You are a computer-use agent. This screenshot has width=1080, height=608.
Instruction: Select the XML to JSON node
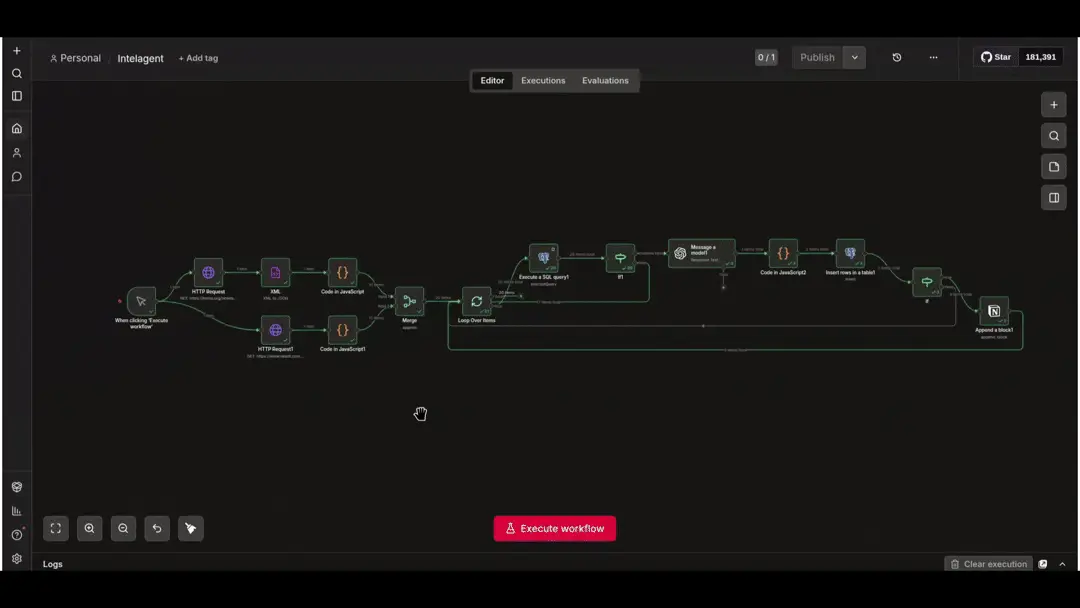tap(276, 273)
